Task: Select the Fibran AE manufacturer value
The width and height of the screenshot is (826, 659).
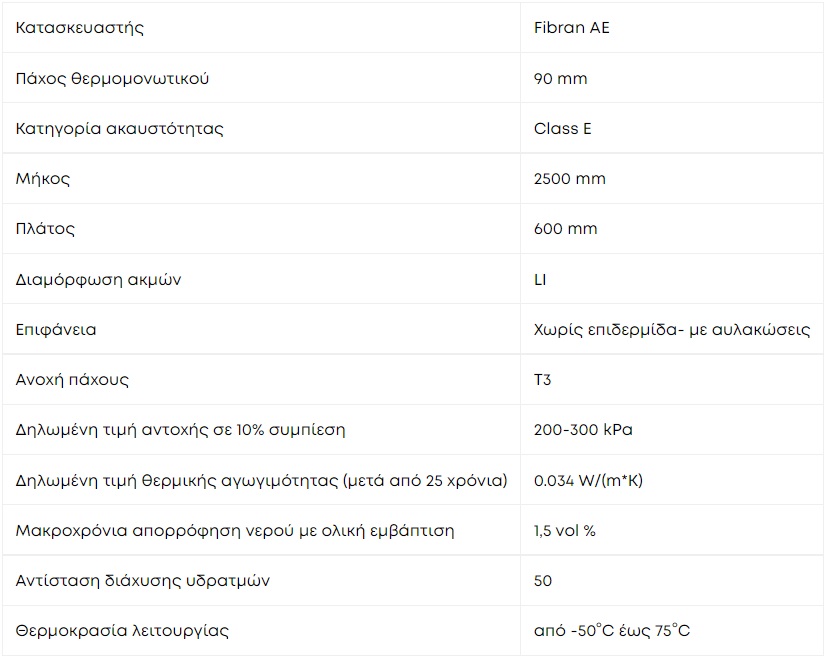Action: click(572, 27)
